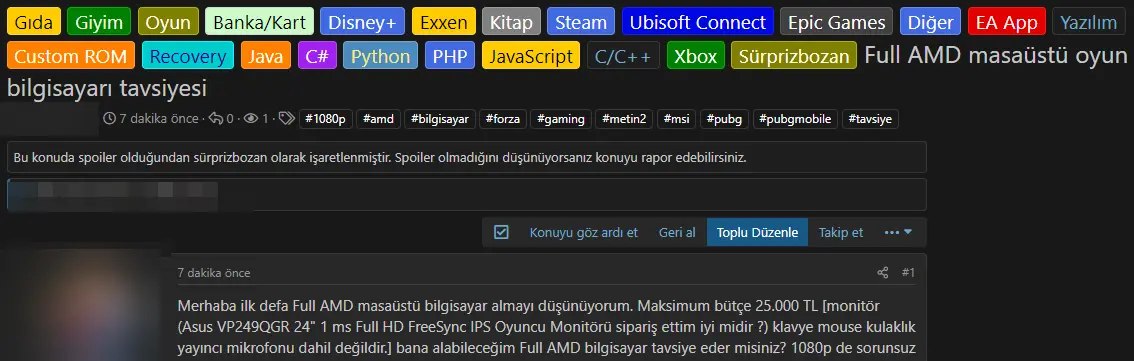1134x361 pixels.
Task: Choose the Disney+ label
Action: point(362,22)
